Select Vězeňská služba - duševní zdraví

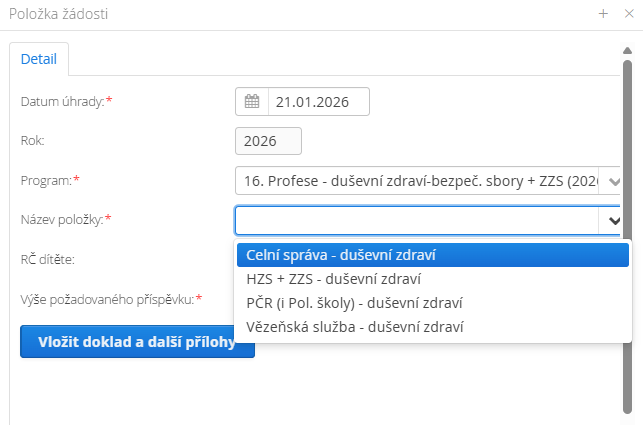coord(354,326)
